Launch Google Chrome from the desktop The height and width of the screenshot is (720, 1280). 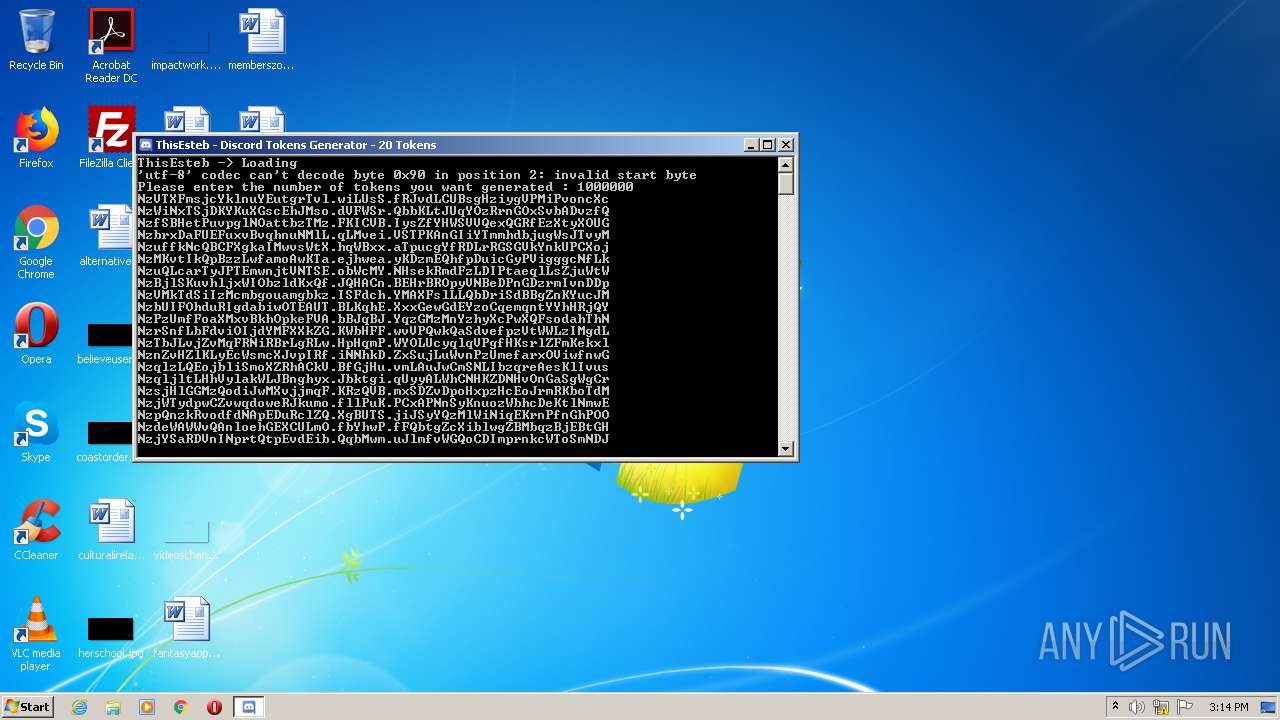click(x=36, y=242)
